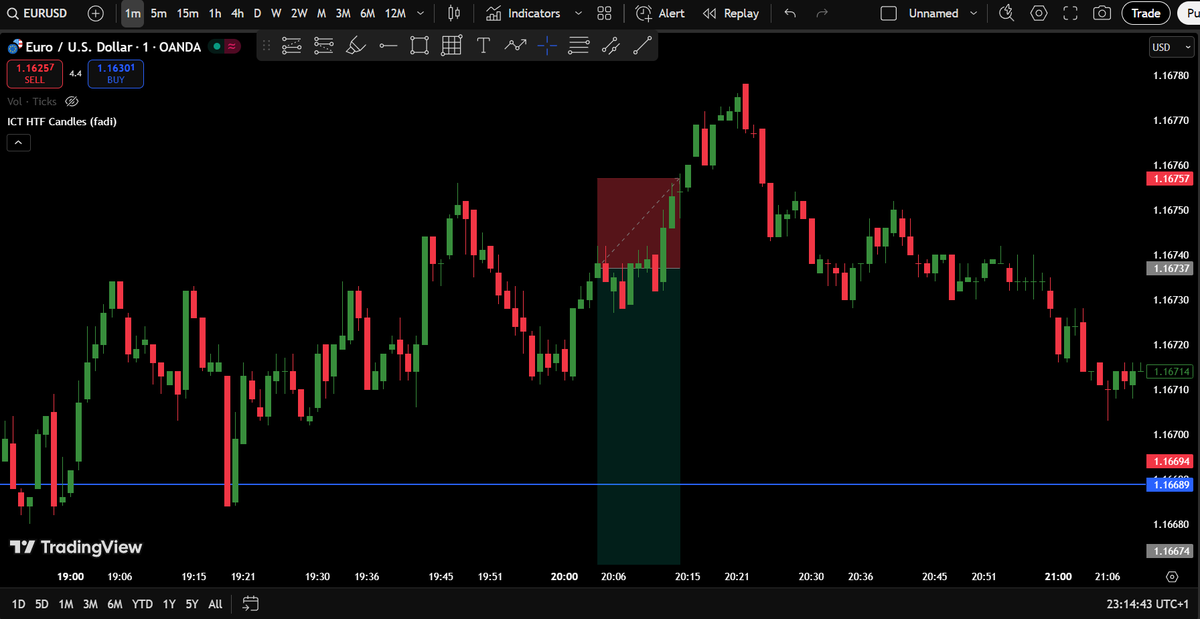Open the USD currency dropdown

tap(1170, 46)
